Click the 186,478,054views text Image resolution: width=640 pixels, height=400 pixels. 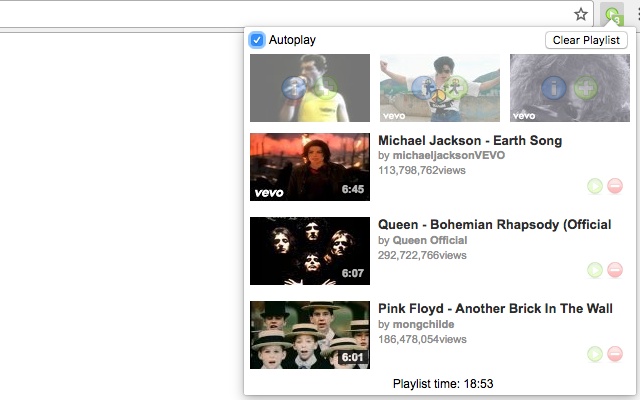pos(422,339)
